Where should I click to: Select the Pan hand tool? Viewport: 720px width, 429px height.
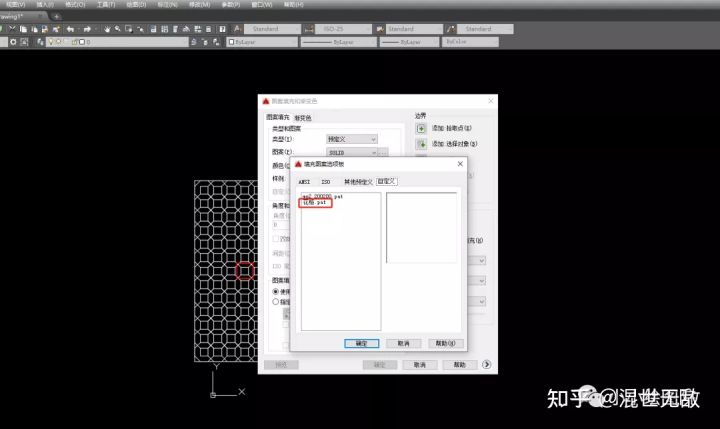107,29
